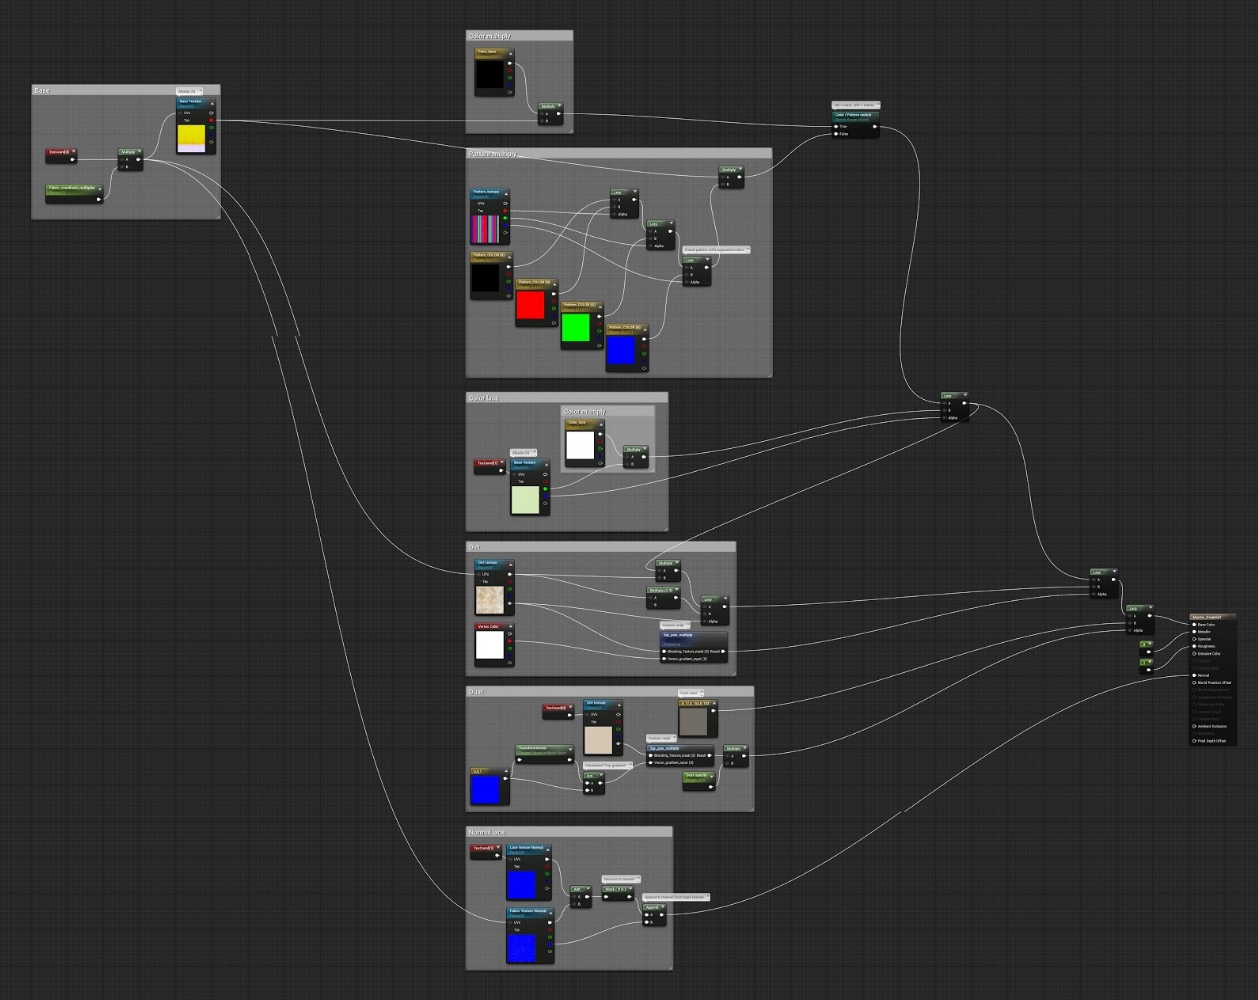This screenshot has height=1000, width=1258.
Task: Select the material output node title
Action: (x=1213, y=617)
